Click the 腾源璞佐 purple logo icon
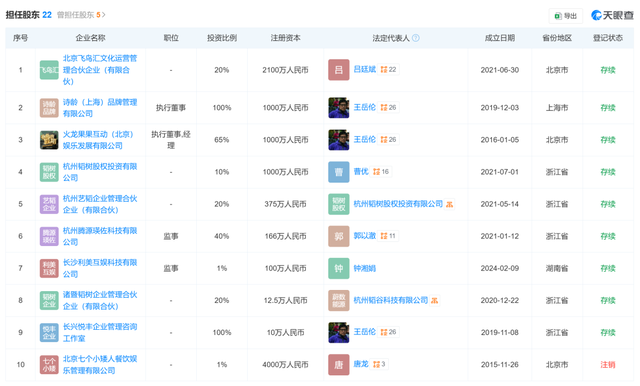640x386 pixels. click(49, 236)
